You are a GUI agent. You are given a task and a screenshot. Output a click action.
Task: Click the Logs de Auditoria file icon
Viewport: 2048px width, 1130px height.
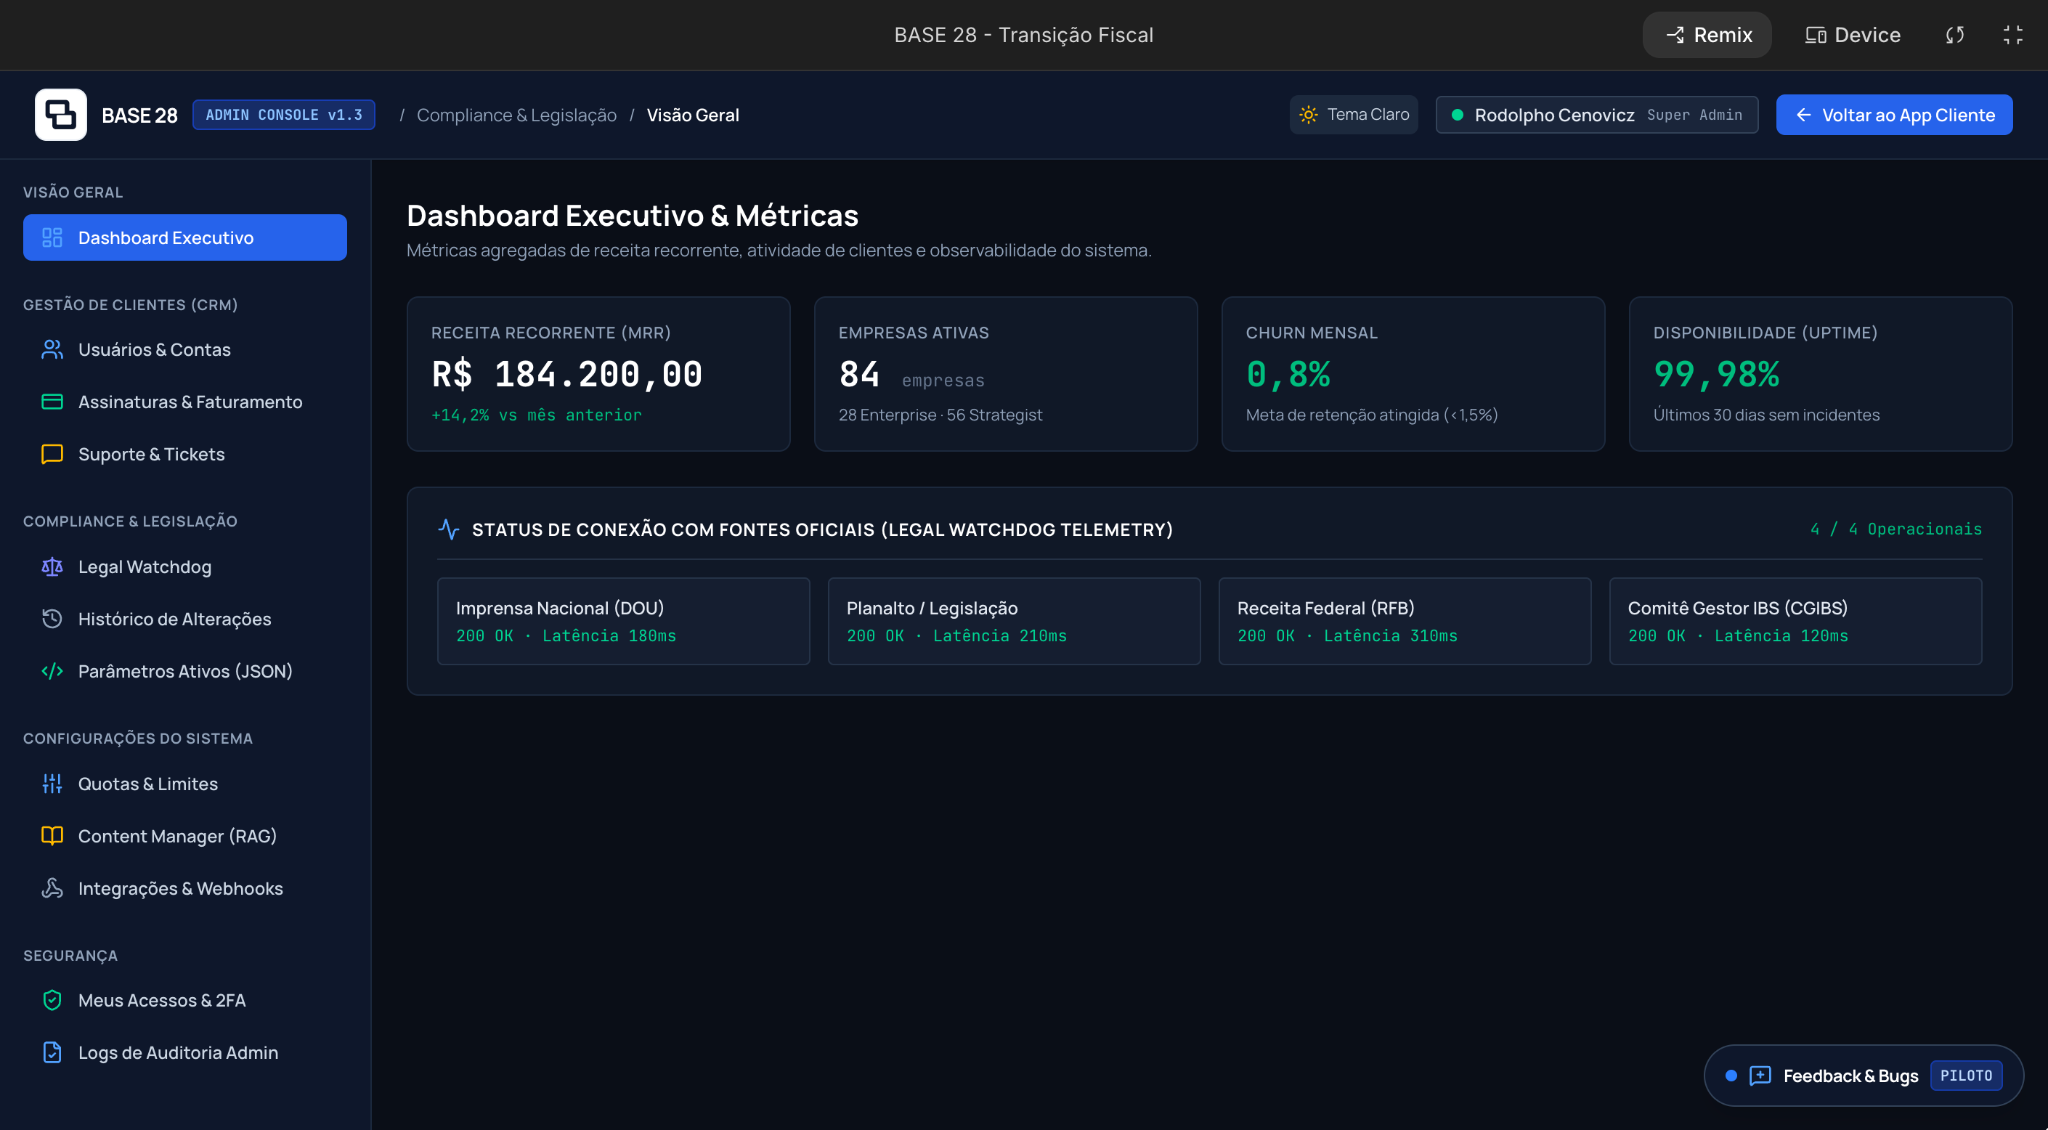[52, 1052]
